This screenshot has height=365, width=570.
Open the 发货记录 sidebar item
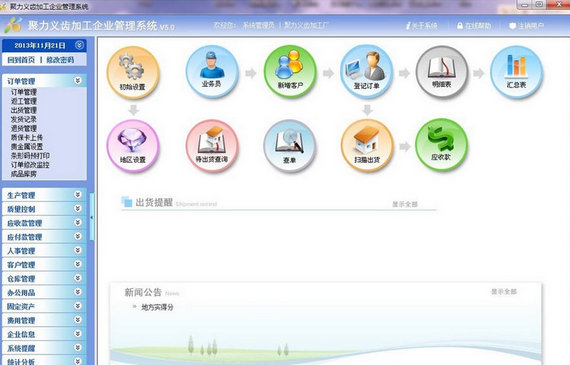point(24,119)
